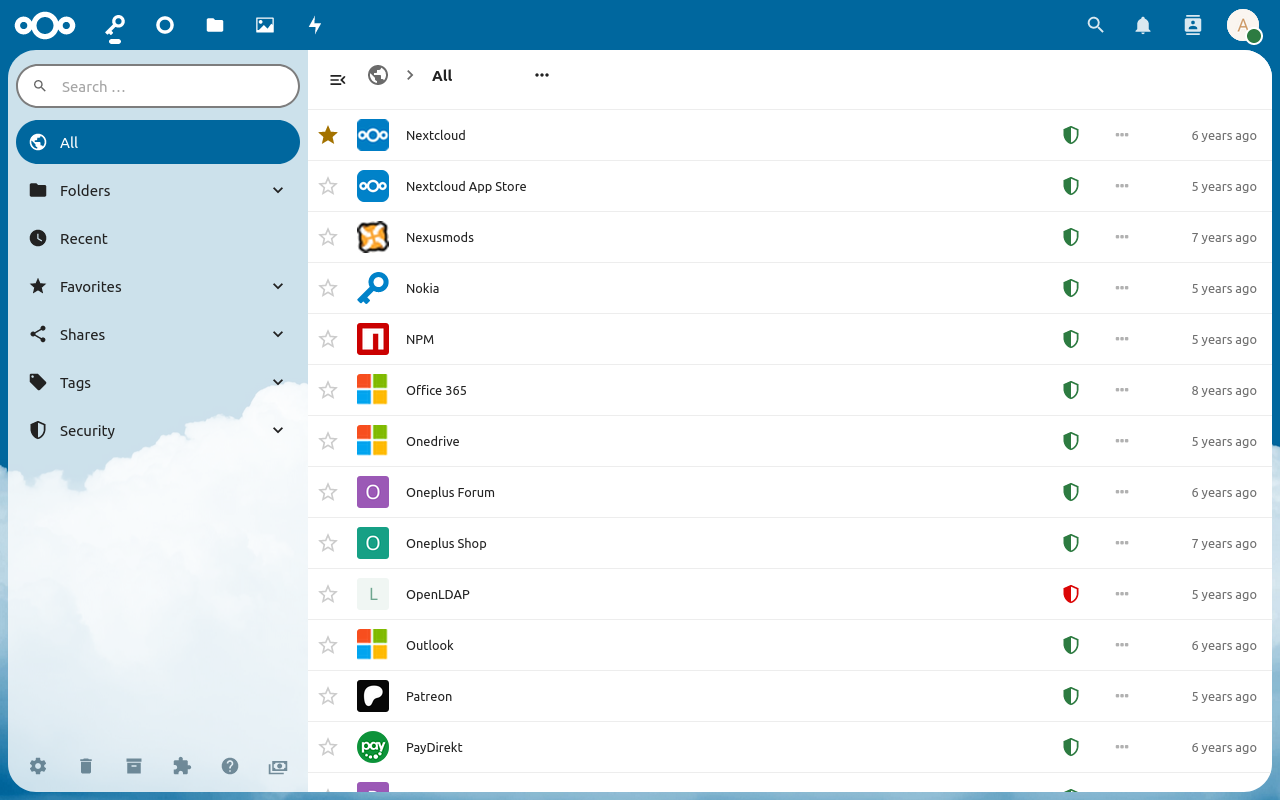Open the Oneplus Forum password entry
This screenshot has height=800, width=1280.
789,492
